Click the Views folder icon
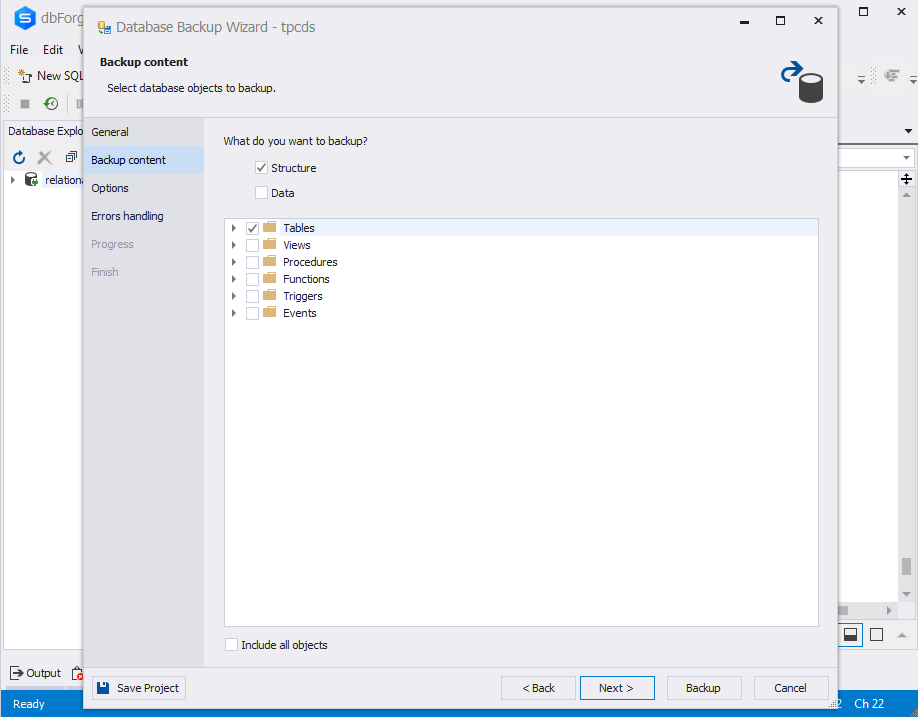Screen dimensions: 918x717 (269, 244)
